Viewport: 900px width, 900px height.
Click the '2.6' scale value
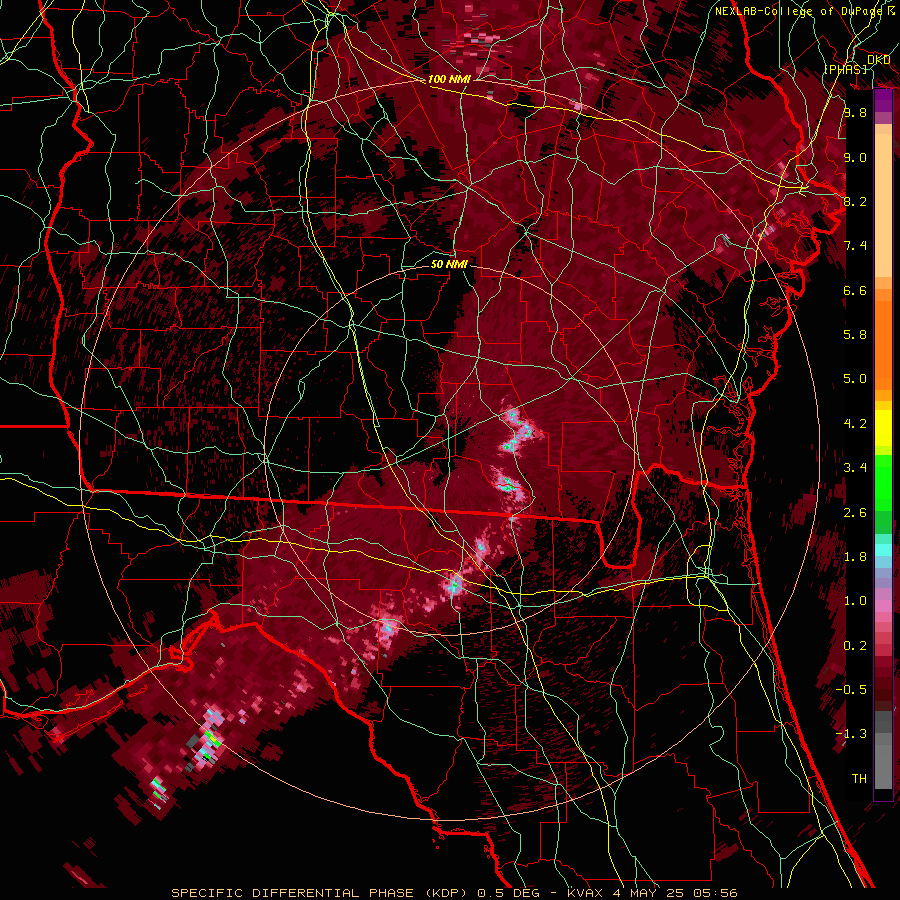point(855,513)
